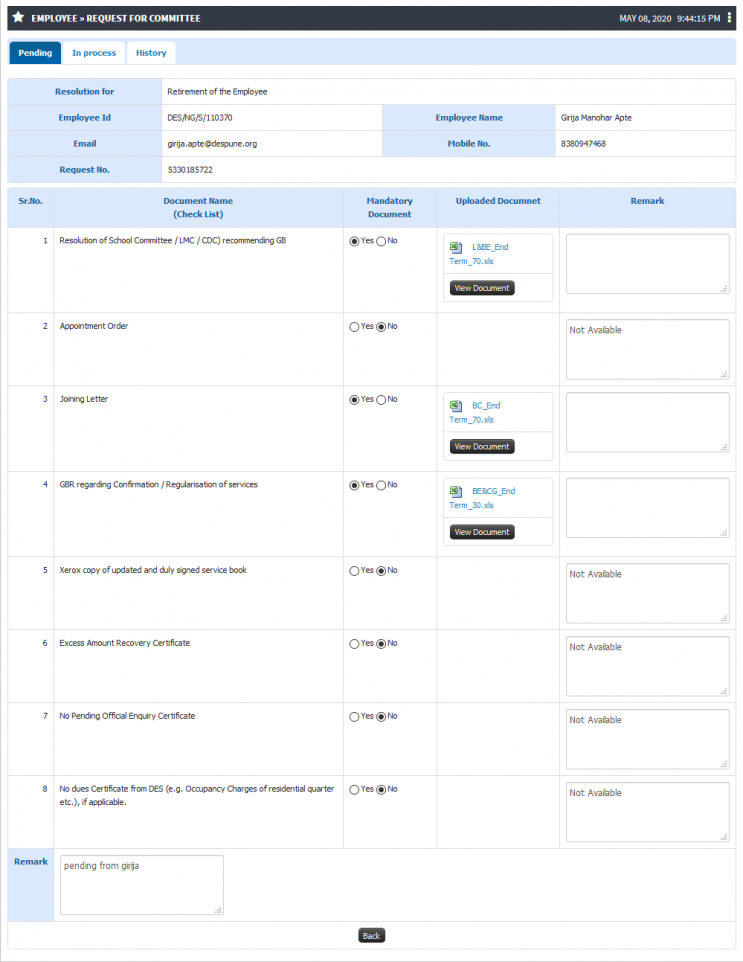Select Yes for Xerox copy of service book

point(354,571)
